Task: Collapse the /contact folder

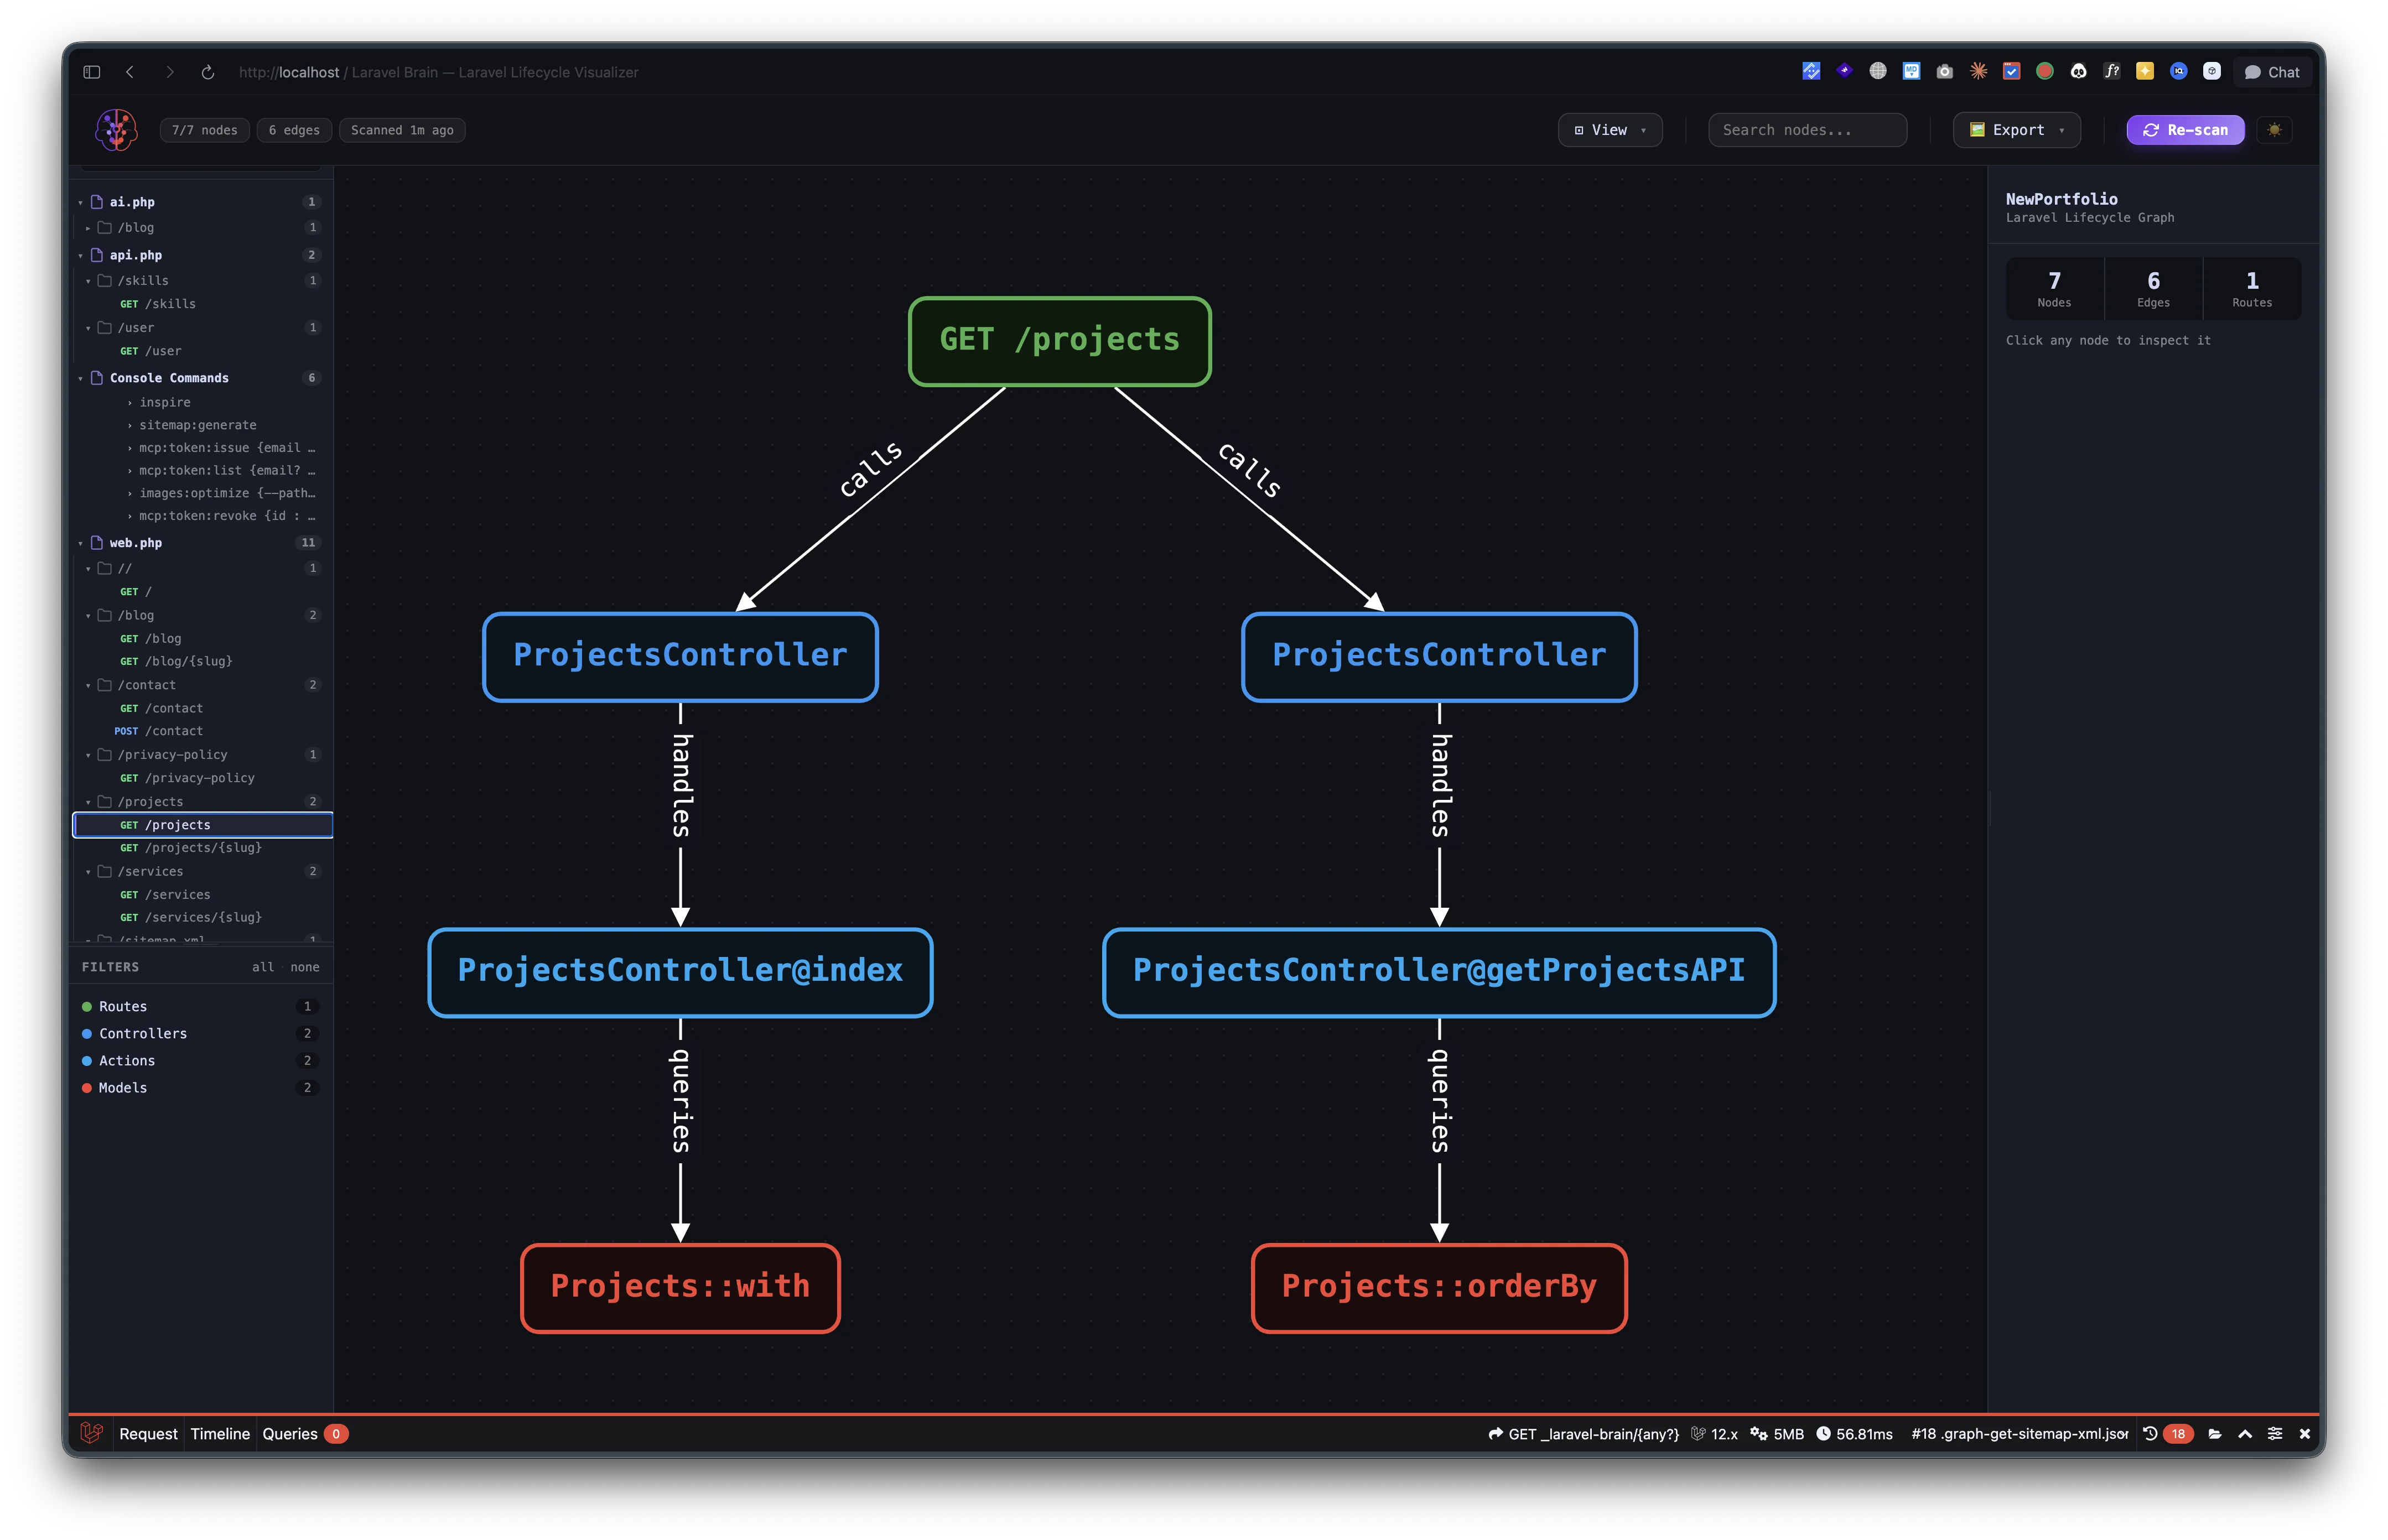Action: coord(89,685)
